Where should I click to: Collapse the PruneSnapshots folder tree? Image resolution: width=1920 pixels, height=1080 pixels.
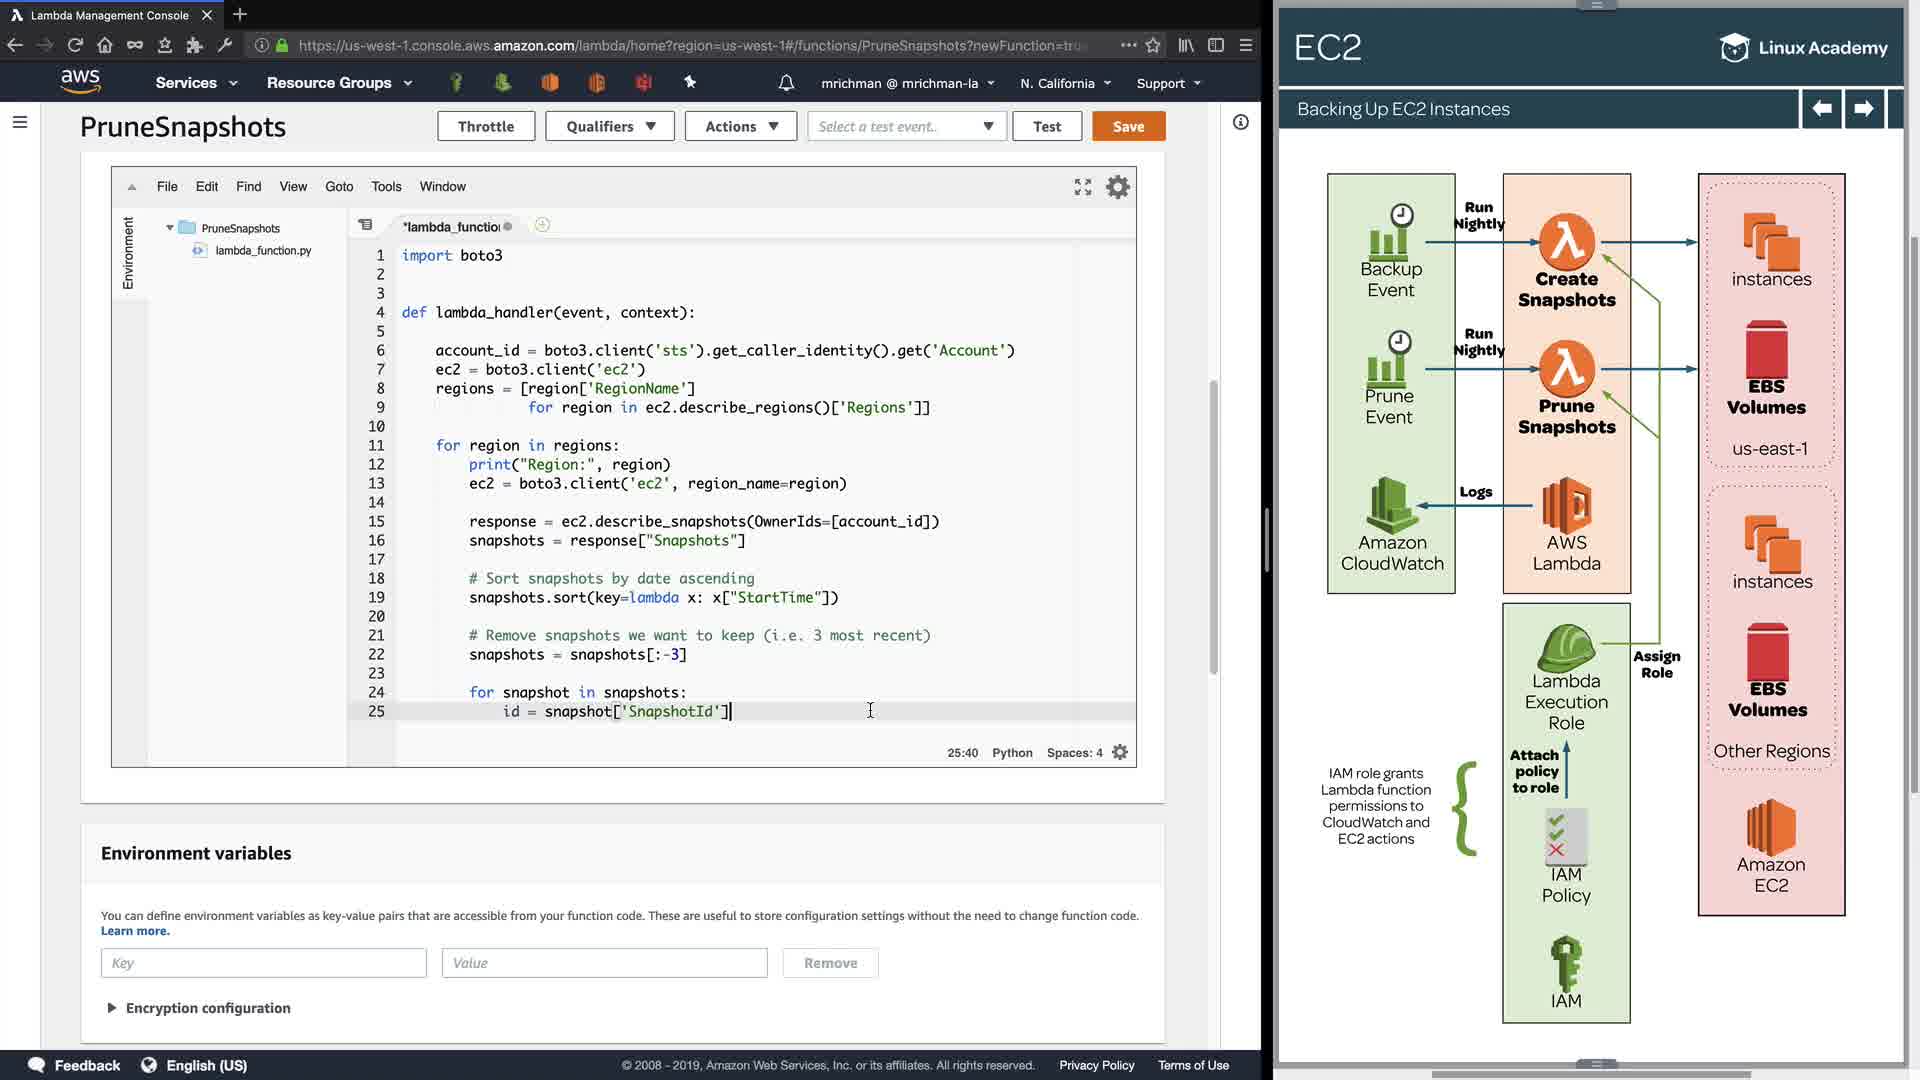tap(170, 228)
